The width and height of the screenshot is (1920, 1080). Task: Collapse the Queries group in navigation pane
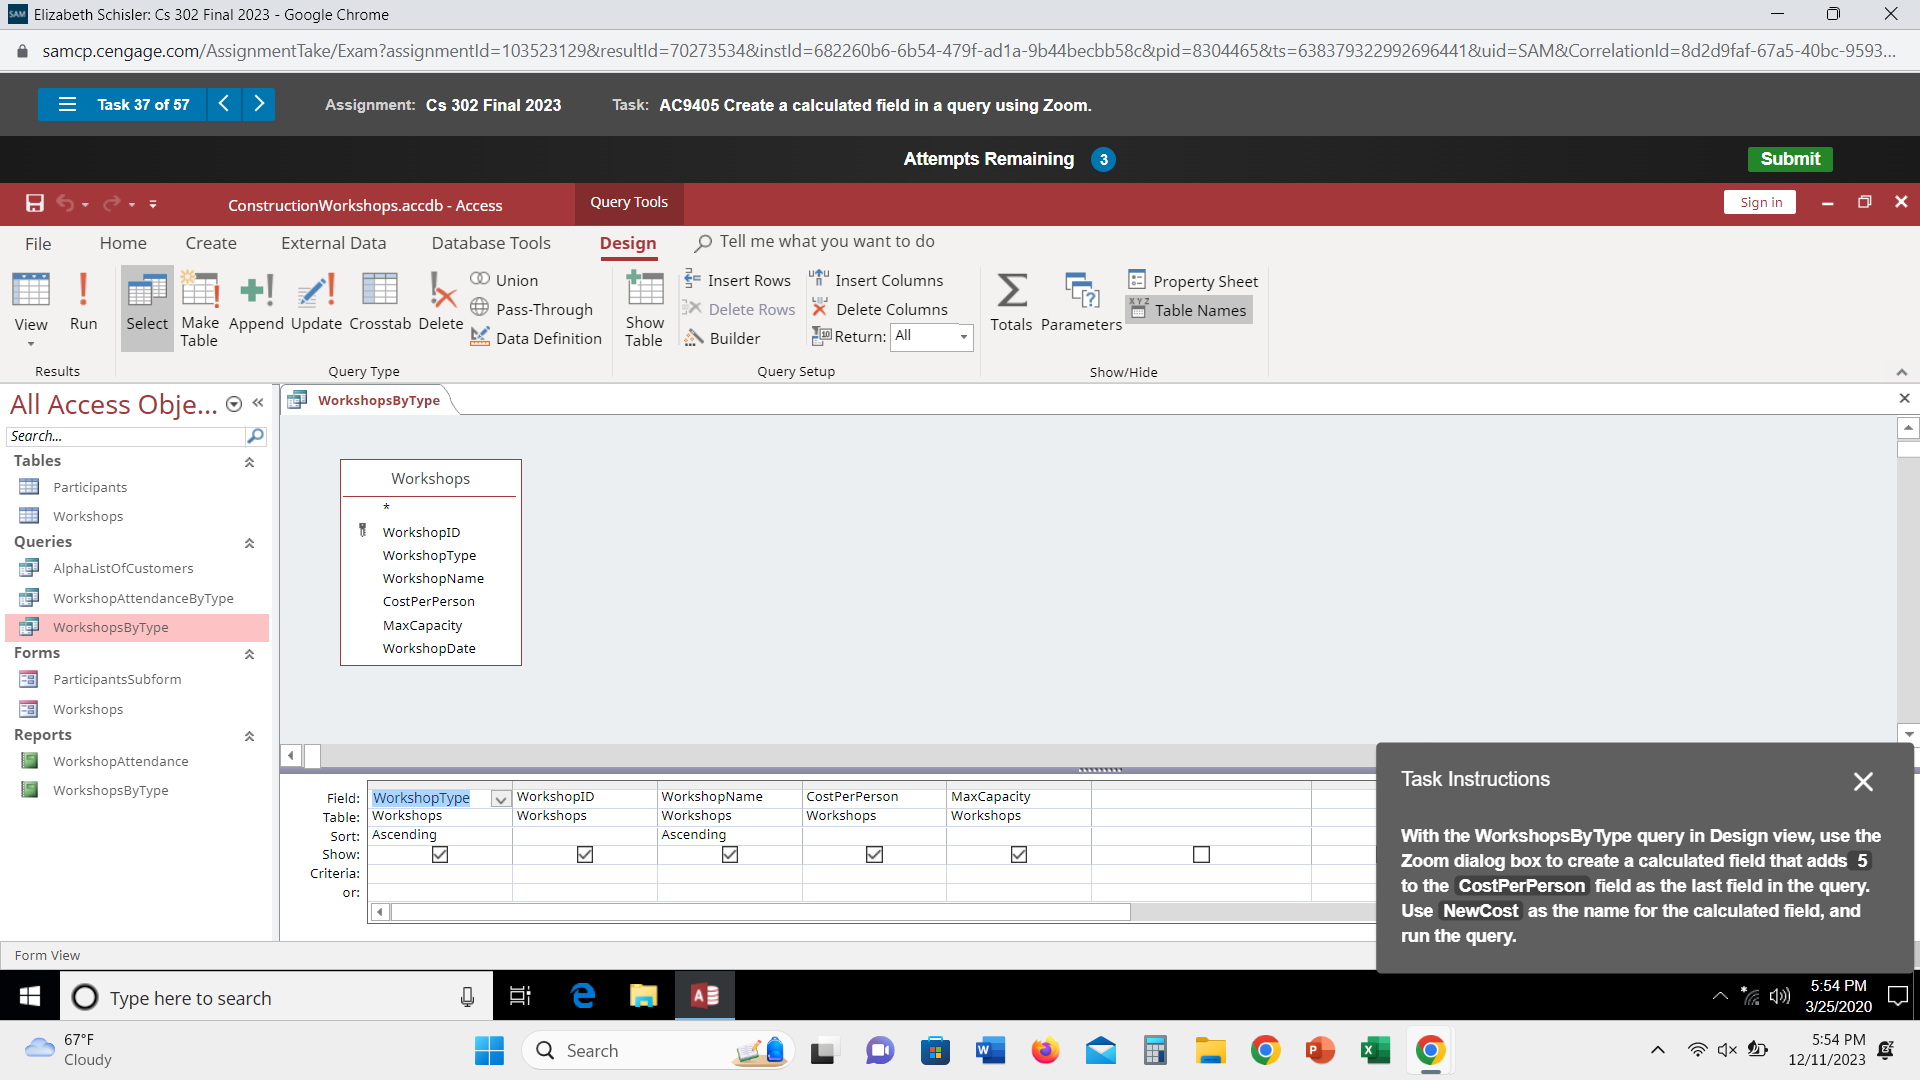pos(249,543)
